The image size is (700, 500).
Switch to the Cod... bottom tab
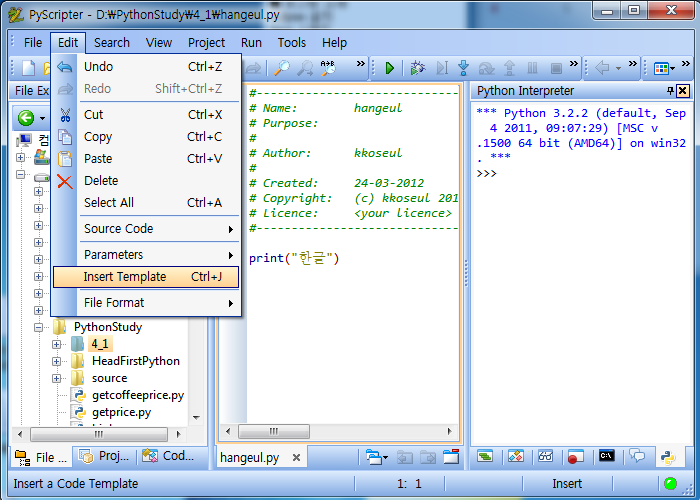pyautogui.click(x=168, y=456)
